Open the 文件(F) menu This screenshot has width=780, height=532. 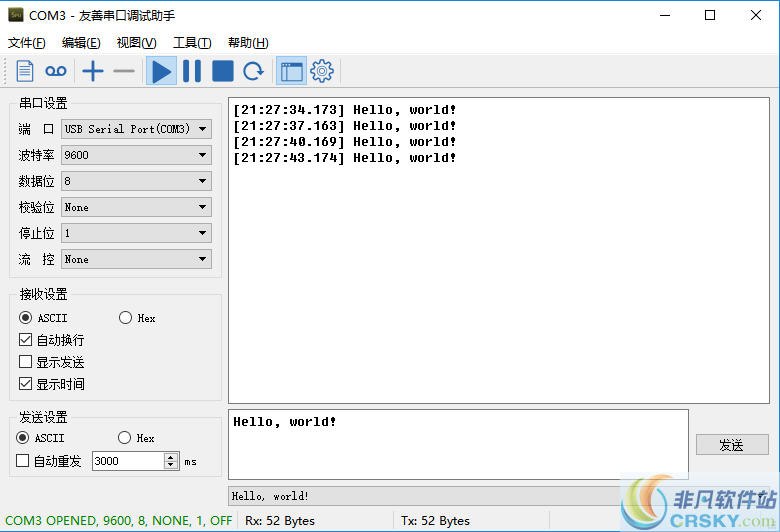click(x=27, y=43)
